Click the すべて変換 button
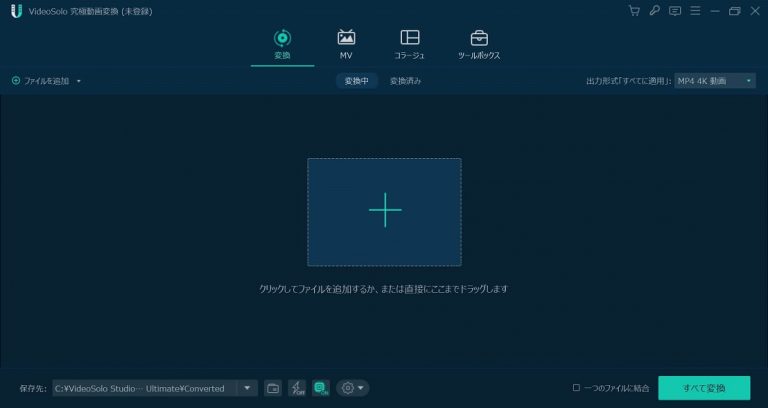This screenshot has width=768, height=408. point(704,387)
